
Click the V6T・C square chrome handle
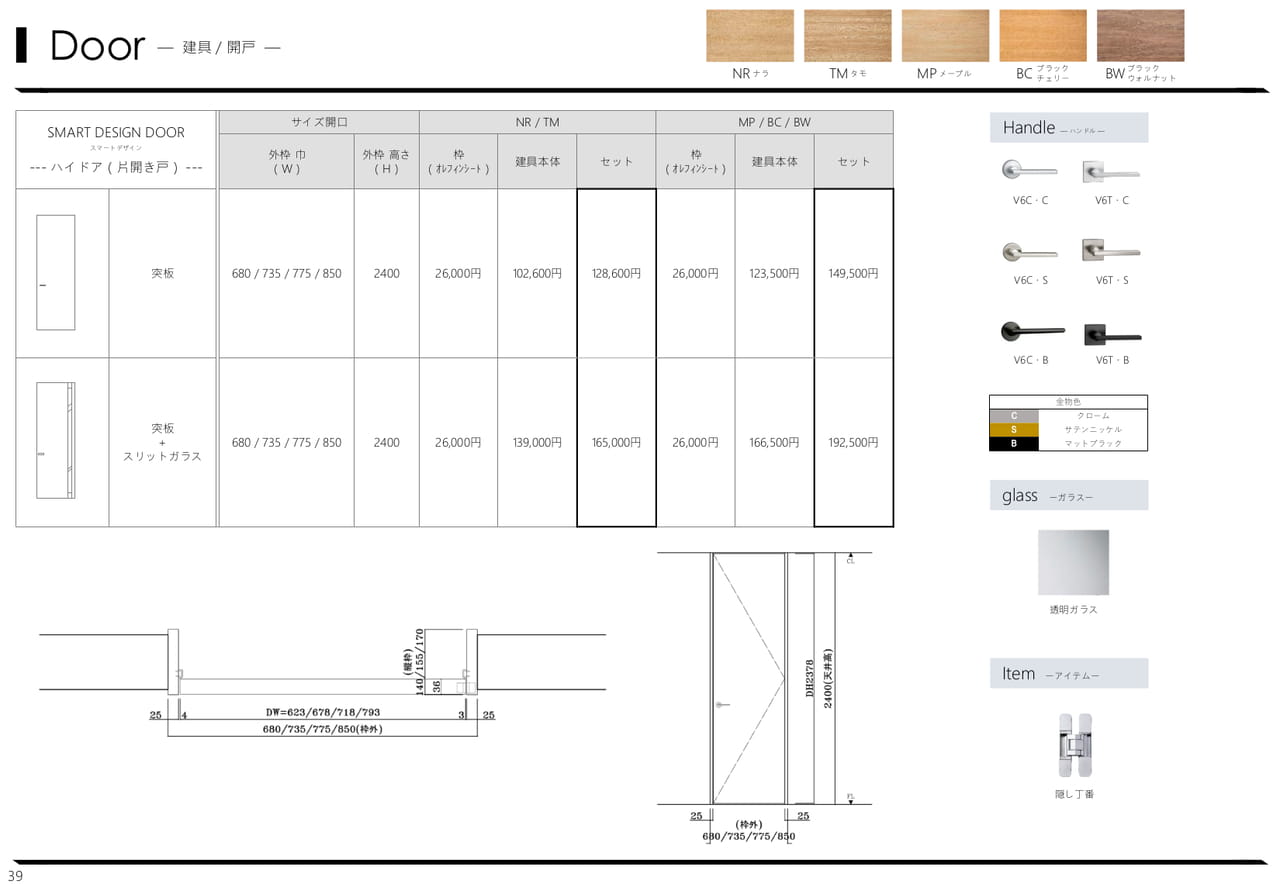pos(1111,171)
